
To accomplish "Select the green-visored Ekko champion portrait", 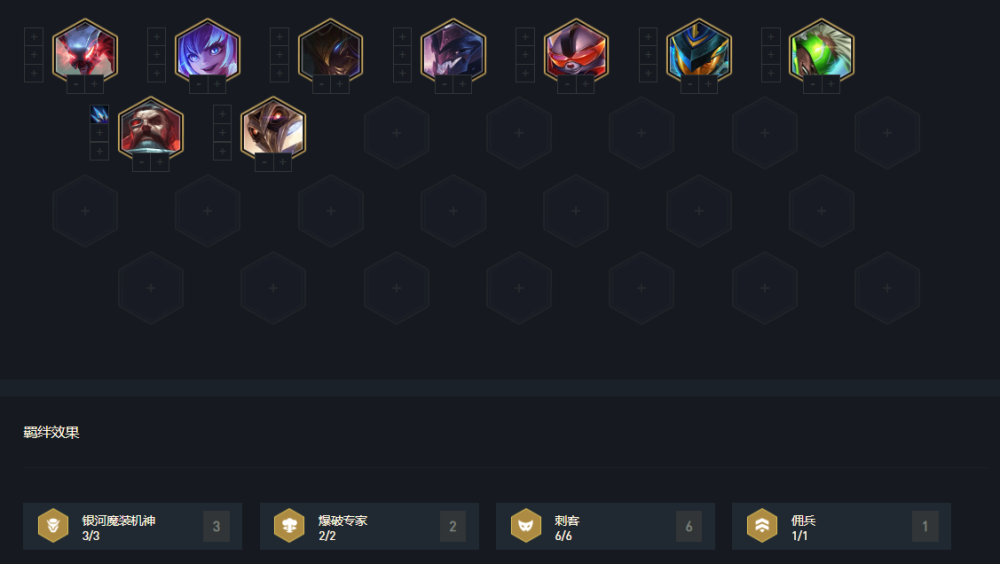I will click(x=821, y=51).
